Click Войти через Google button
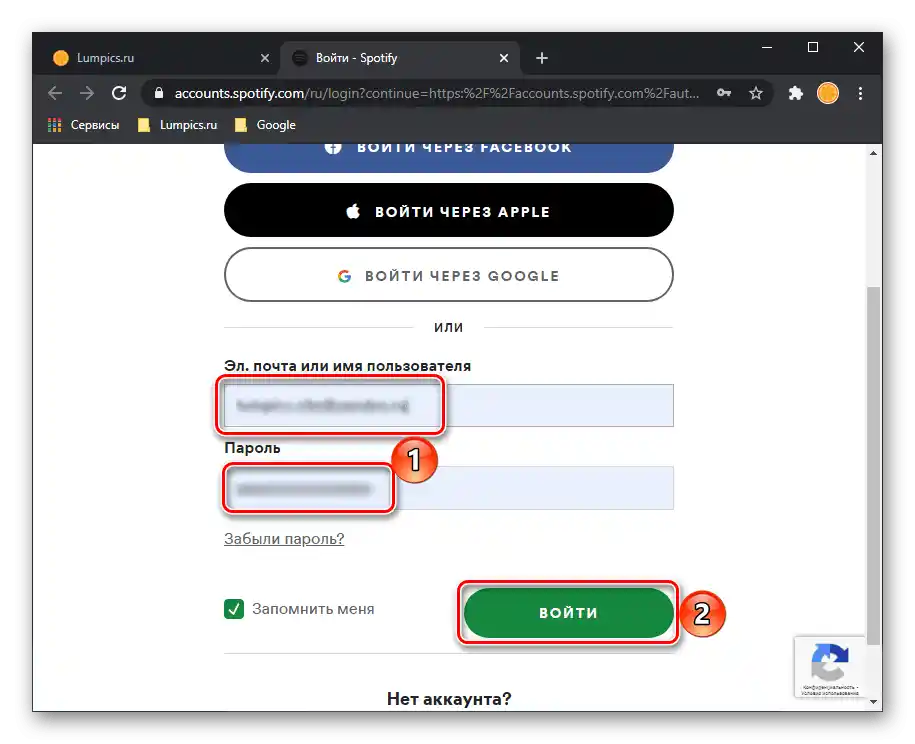The height and width of the screenshot is (744, 915). point(449,275)
